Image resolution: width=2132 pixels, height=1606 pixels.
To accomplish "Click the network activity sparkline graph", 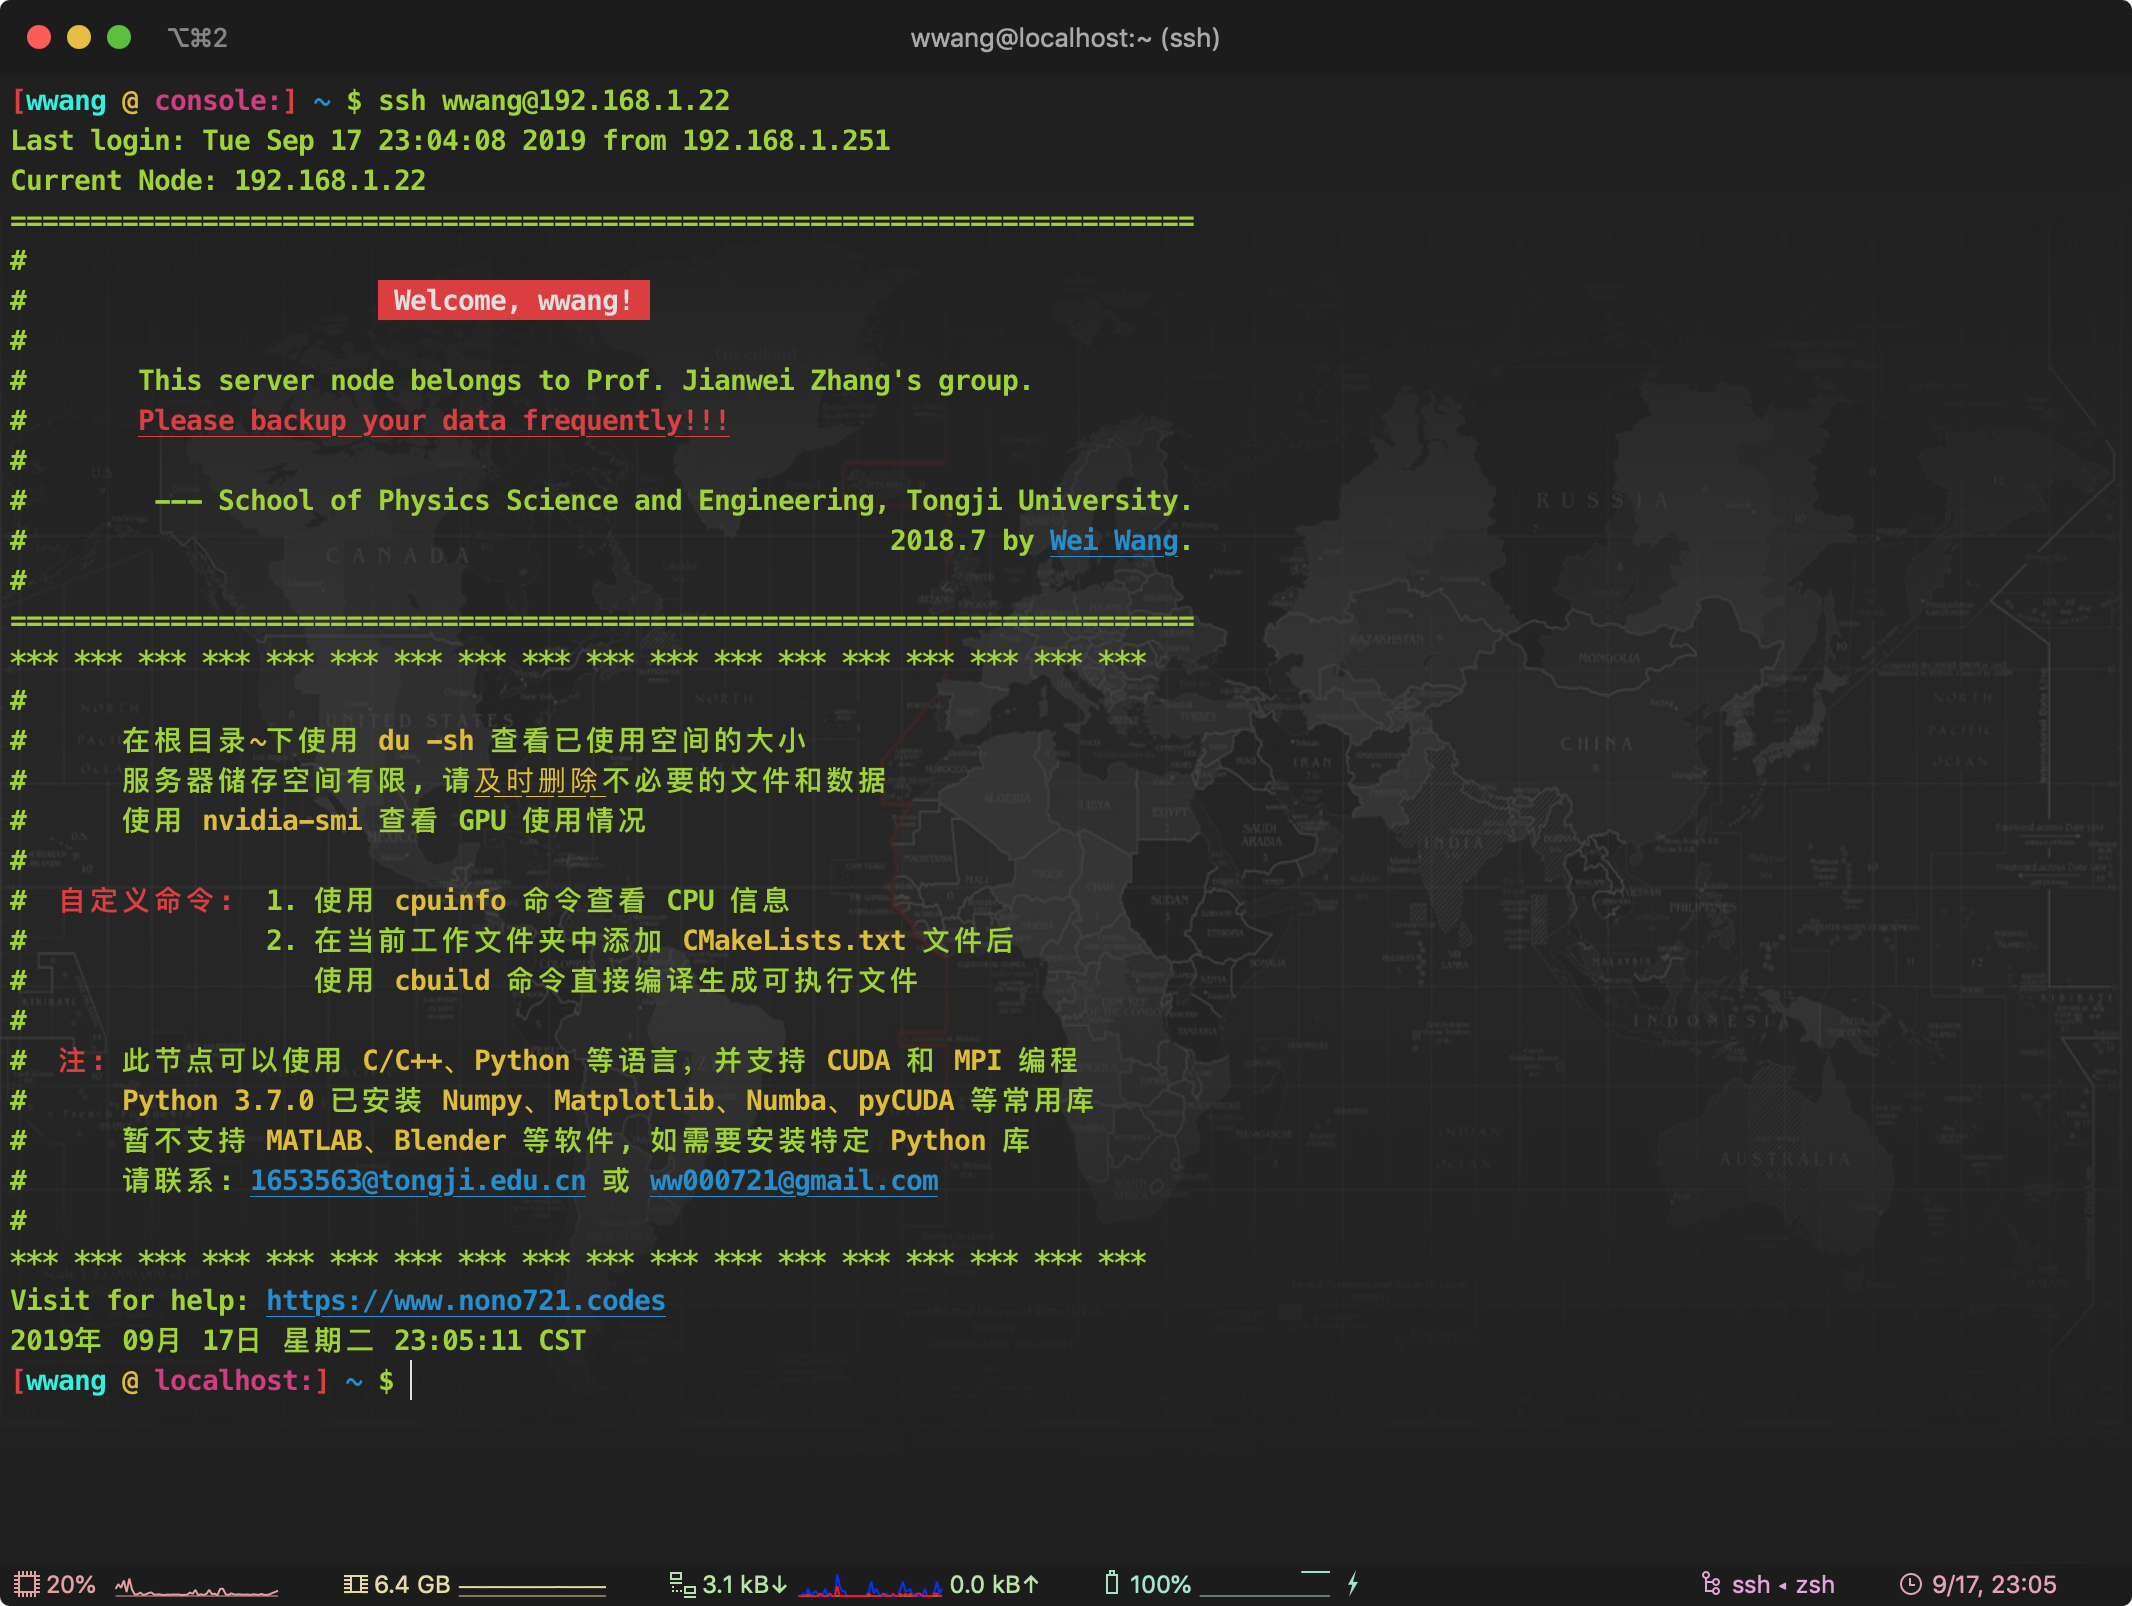I will pyautogui.click(x=869, y=1586).
